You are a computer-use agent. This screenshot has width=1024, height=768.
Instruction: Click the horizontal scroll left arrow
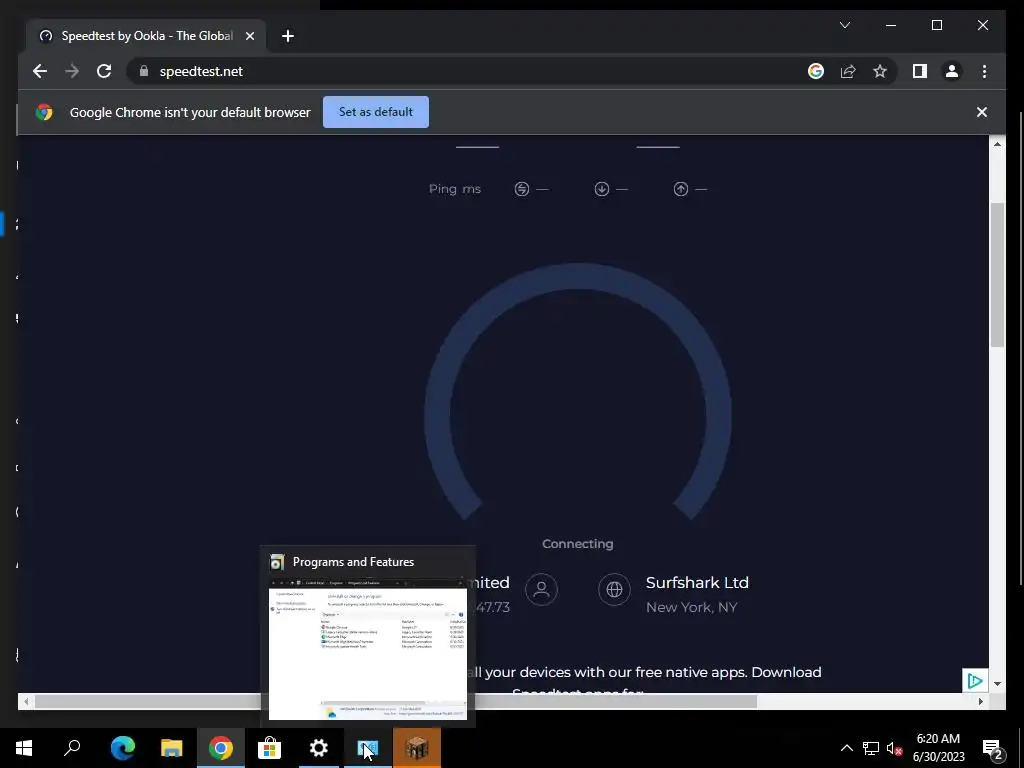point(25,701)
